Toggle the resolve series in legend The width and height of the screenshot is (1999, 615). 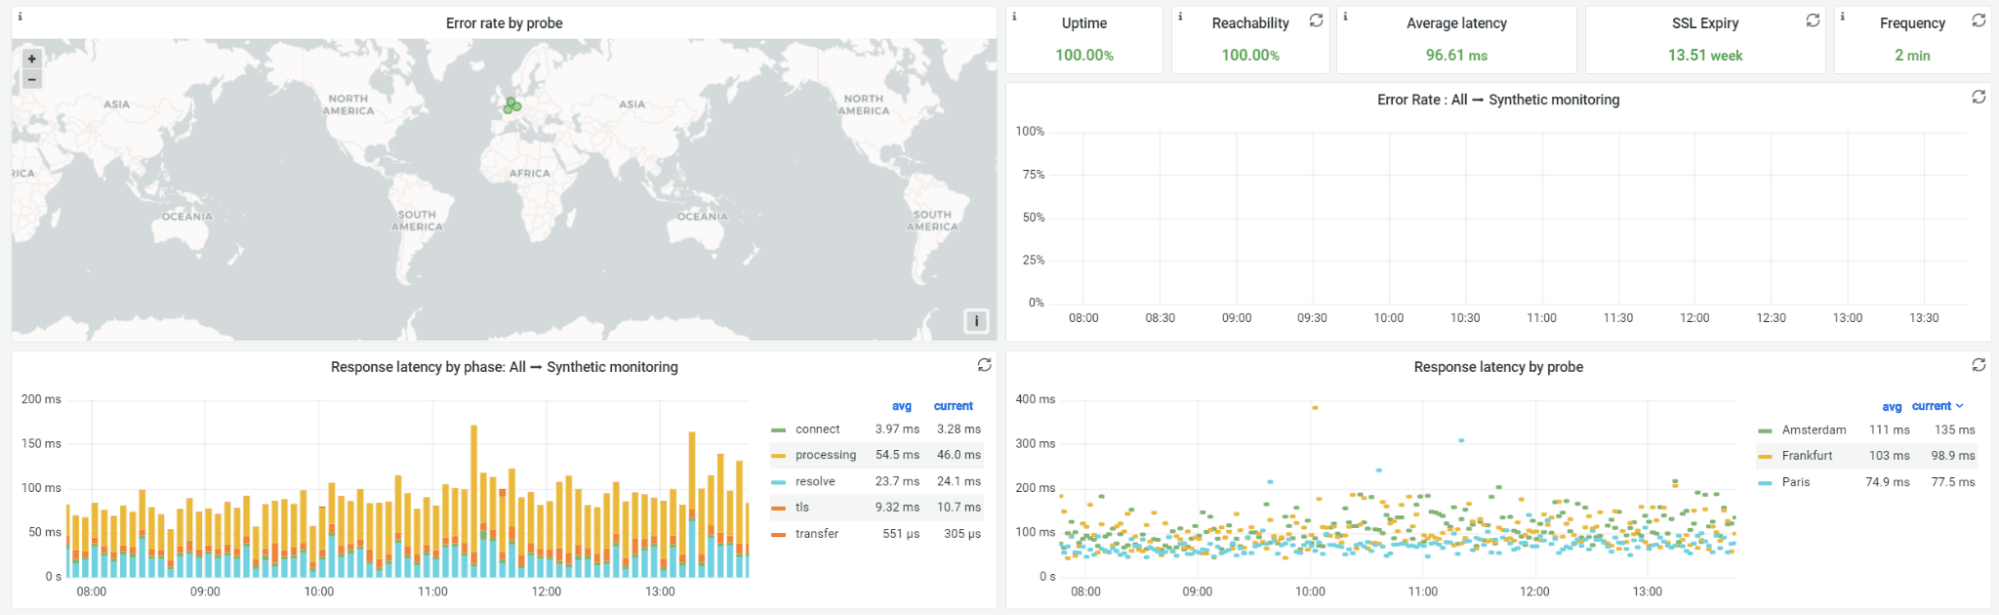pos(815,481)
